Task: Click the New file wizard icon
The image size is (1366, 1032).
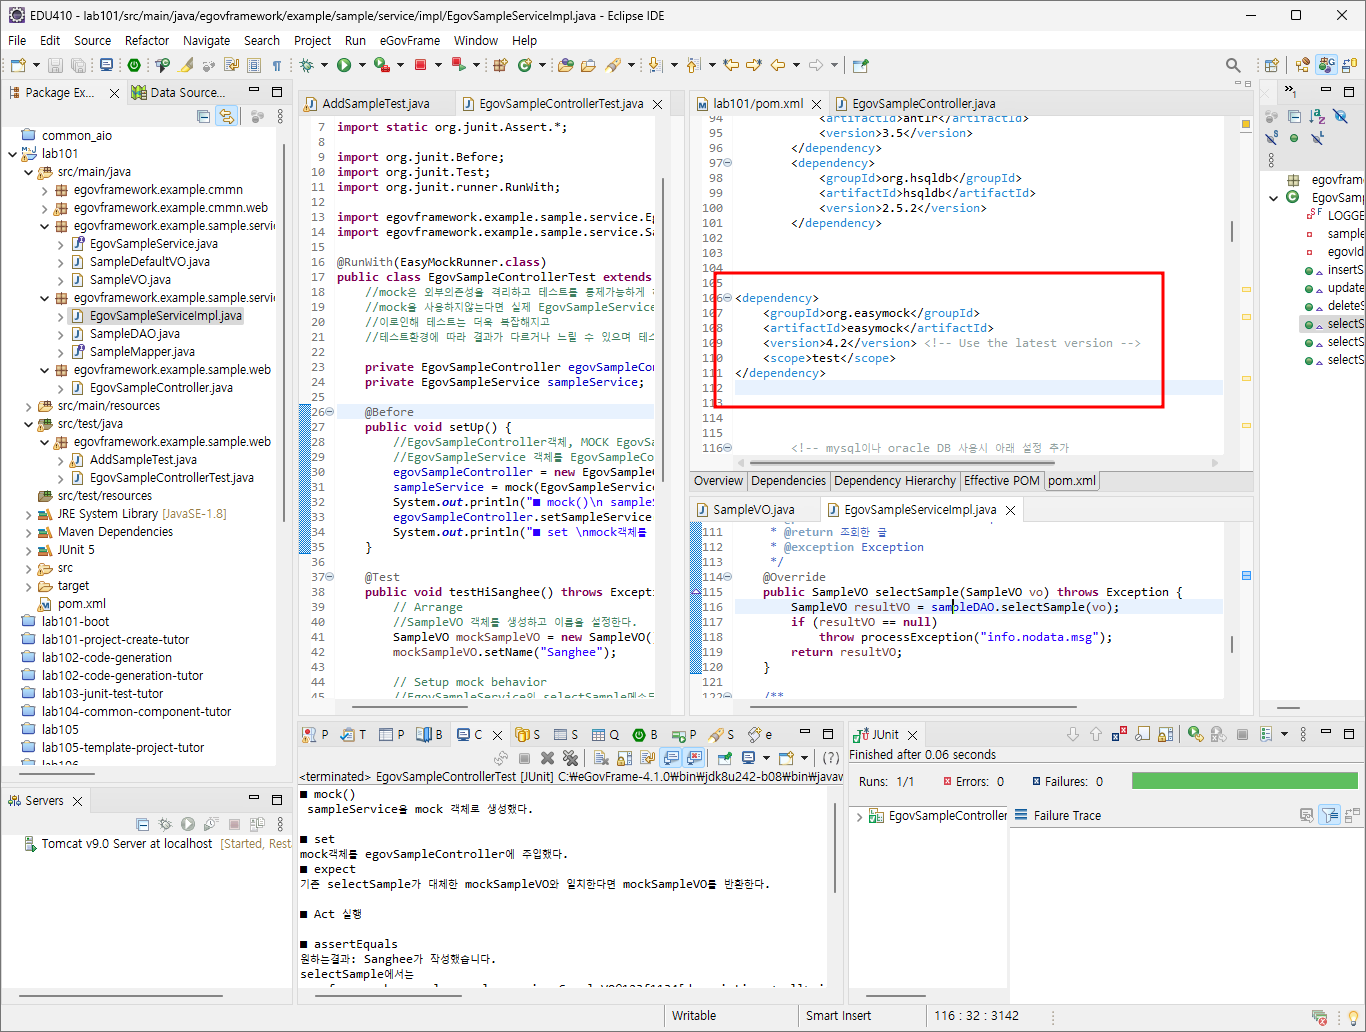Action: click(x=18, y=65)
